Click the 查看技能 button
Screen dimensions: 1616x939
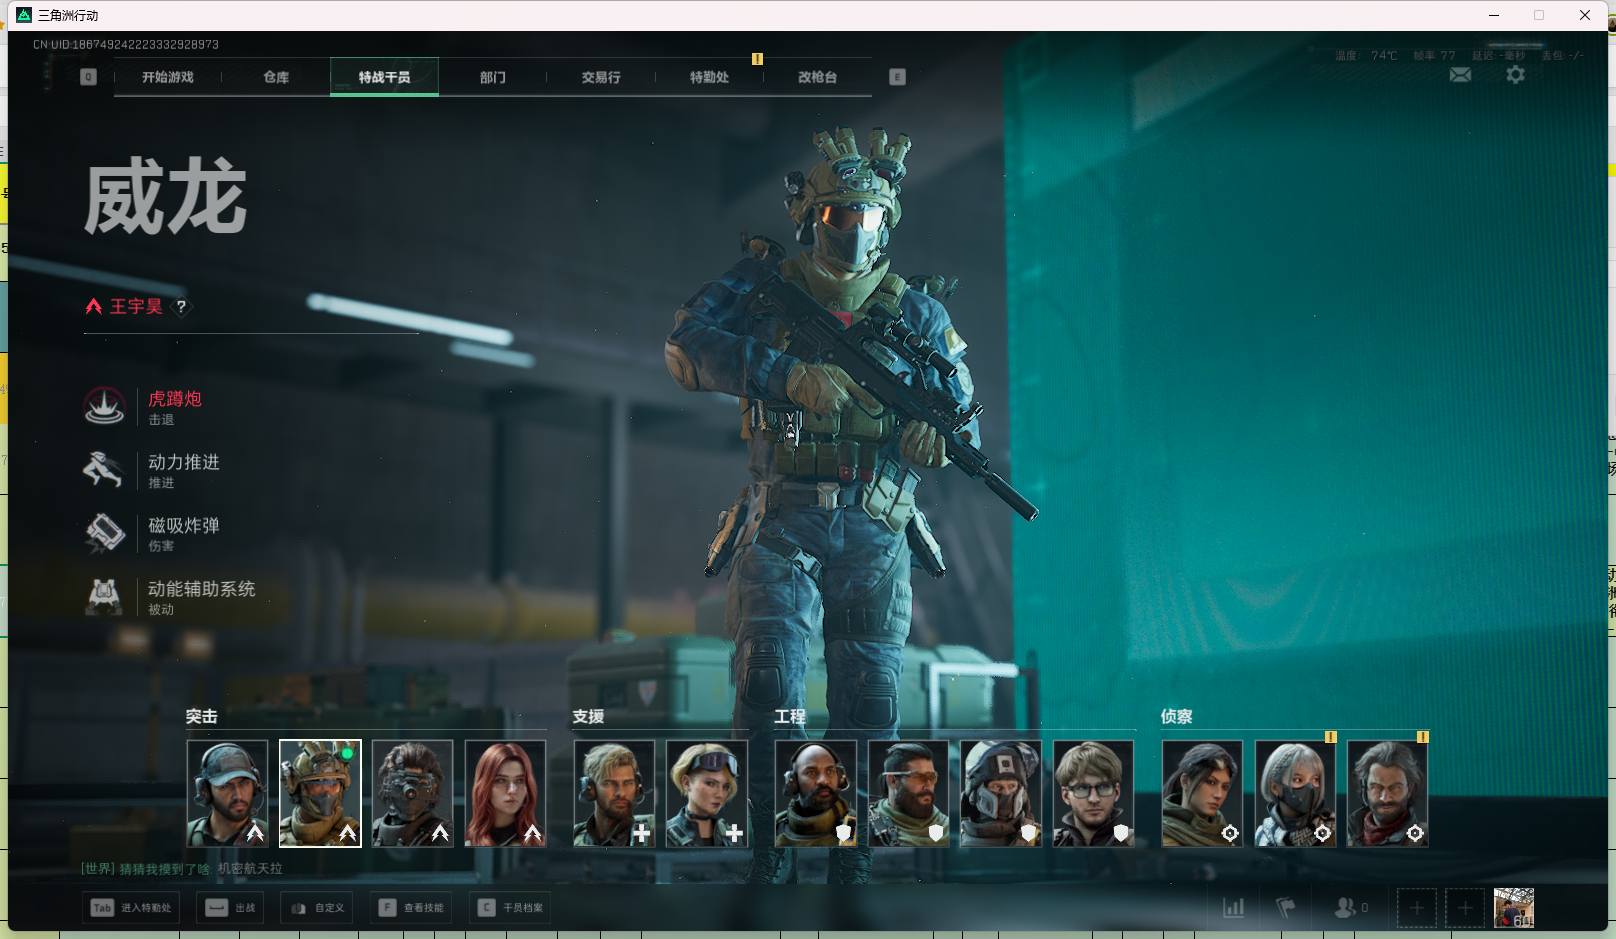[412, 908]
